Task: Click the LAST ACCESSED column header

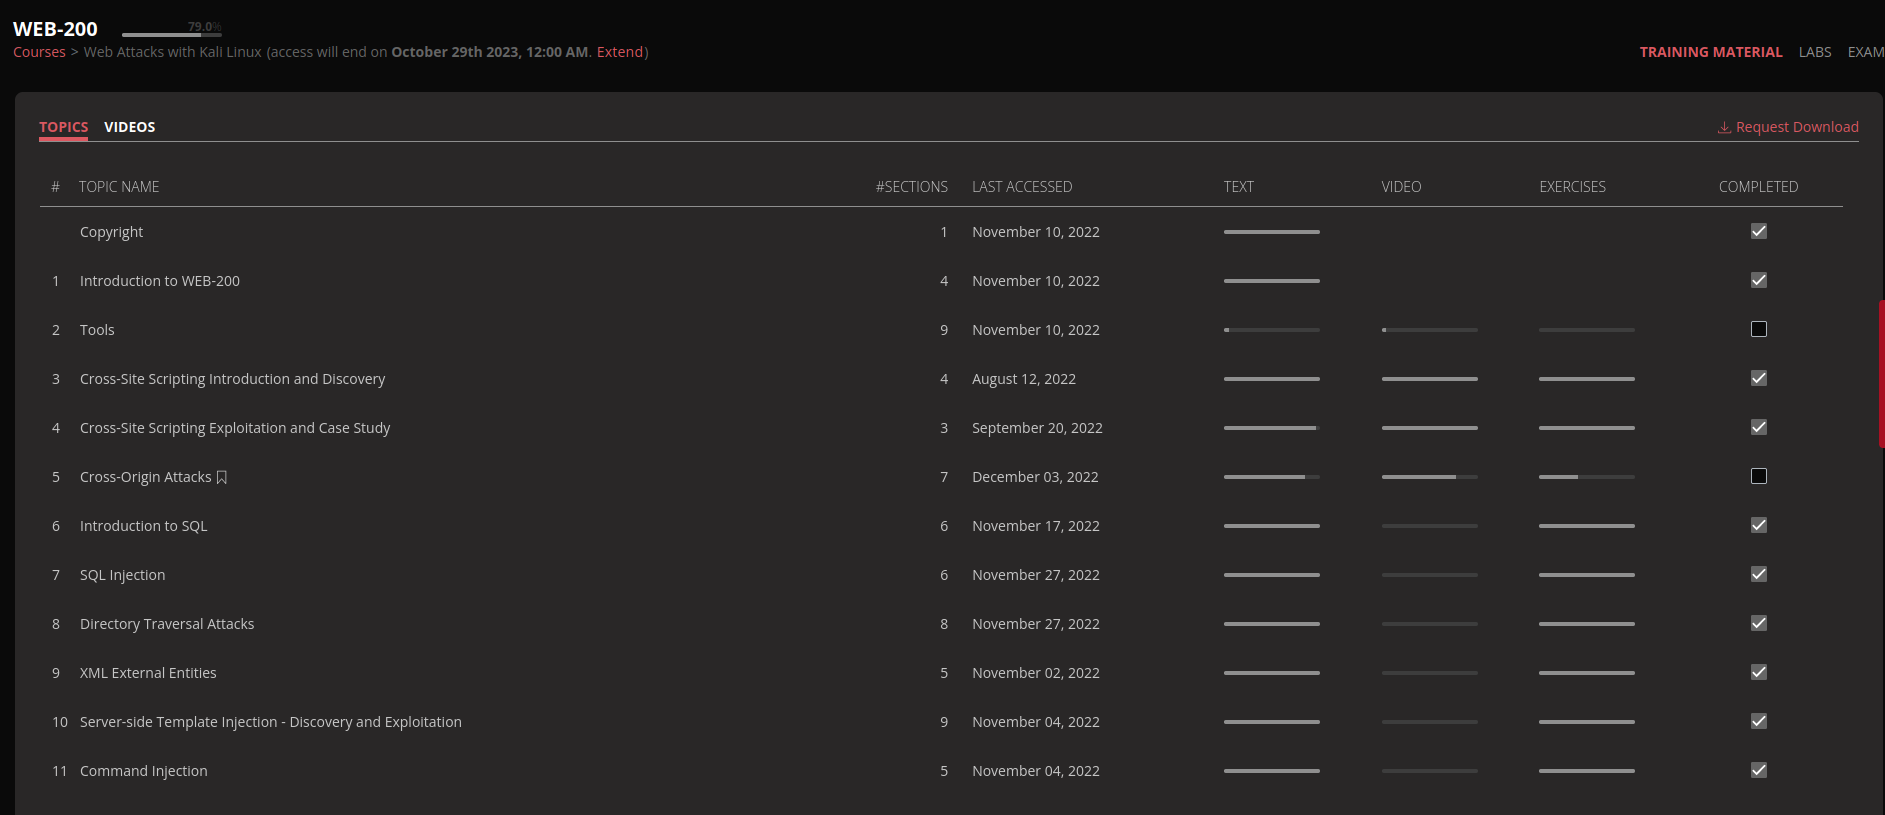Action: (x=1022, y=187)
